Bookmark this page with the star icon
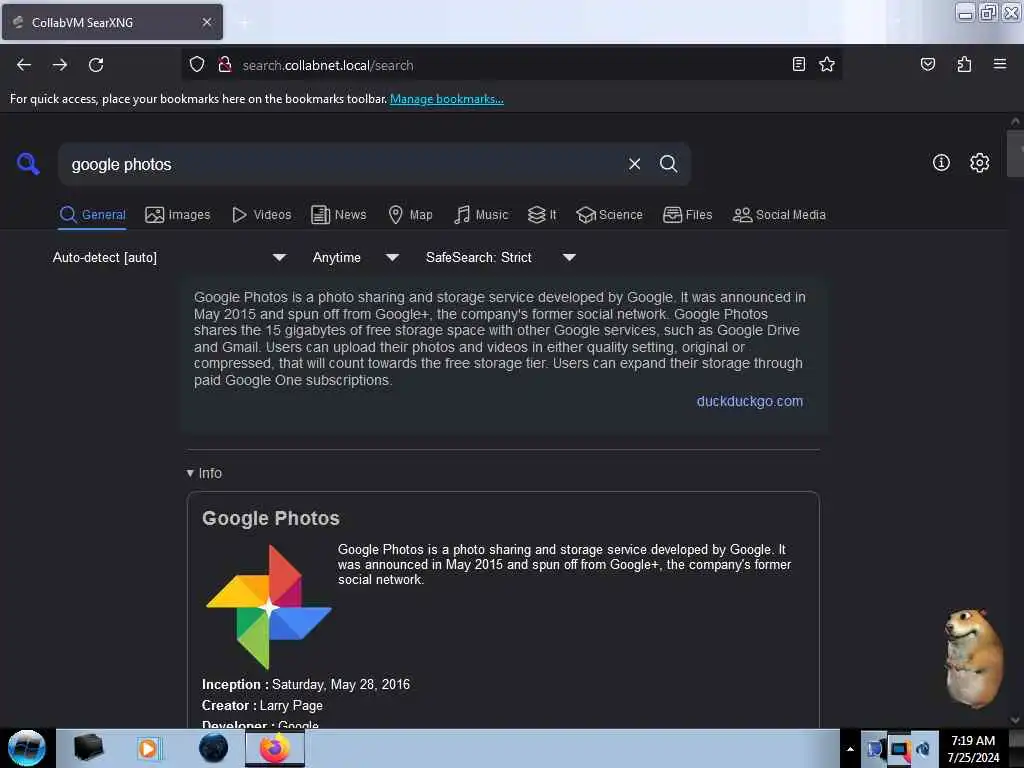1024x768 pixels. (x=827, y=64)
